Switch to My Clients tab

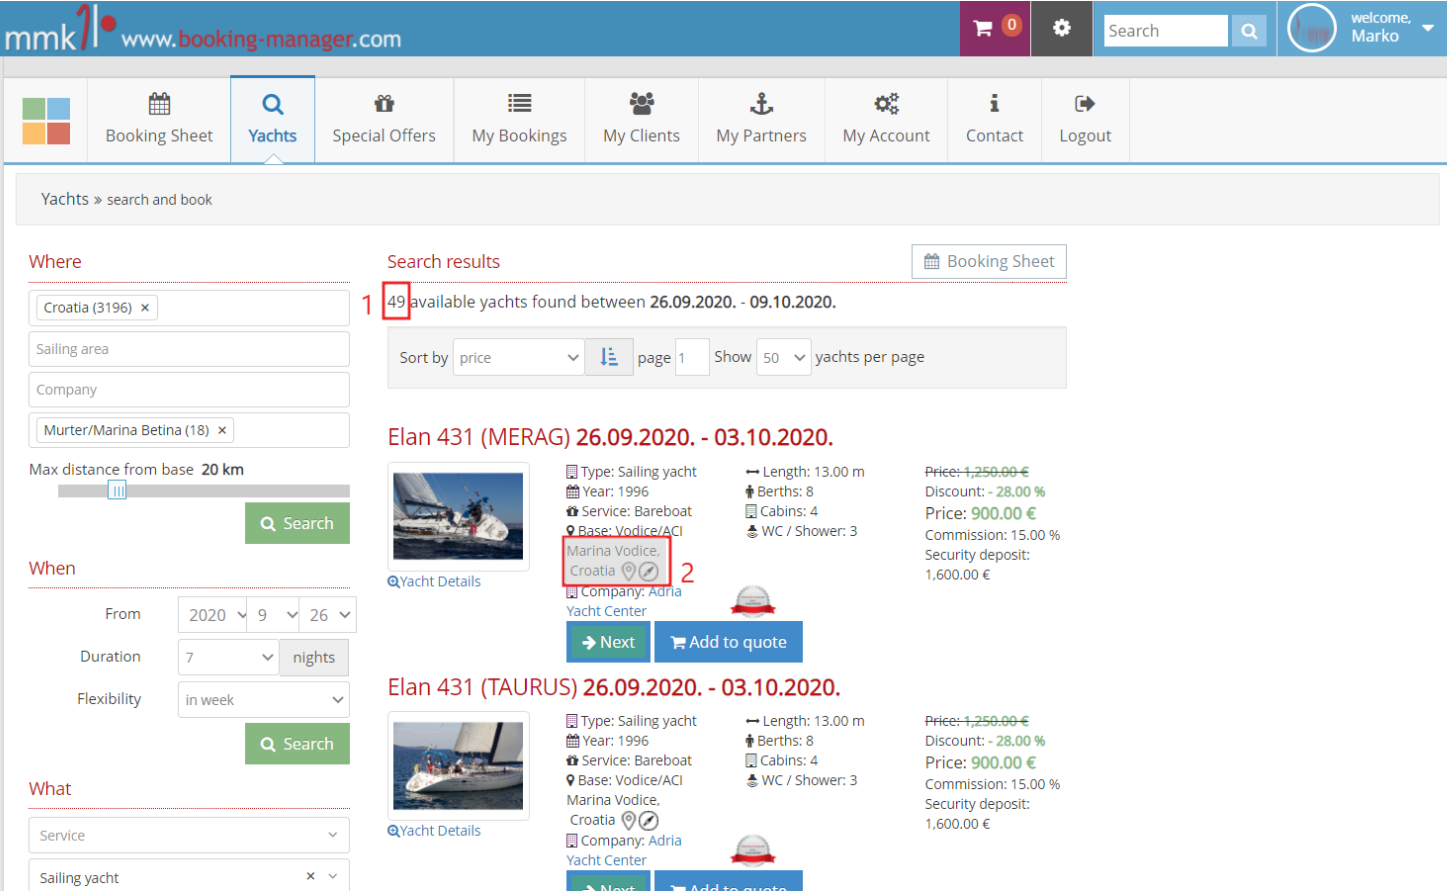(641, 119)
